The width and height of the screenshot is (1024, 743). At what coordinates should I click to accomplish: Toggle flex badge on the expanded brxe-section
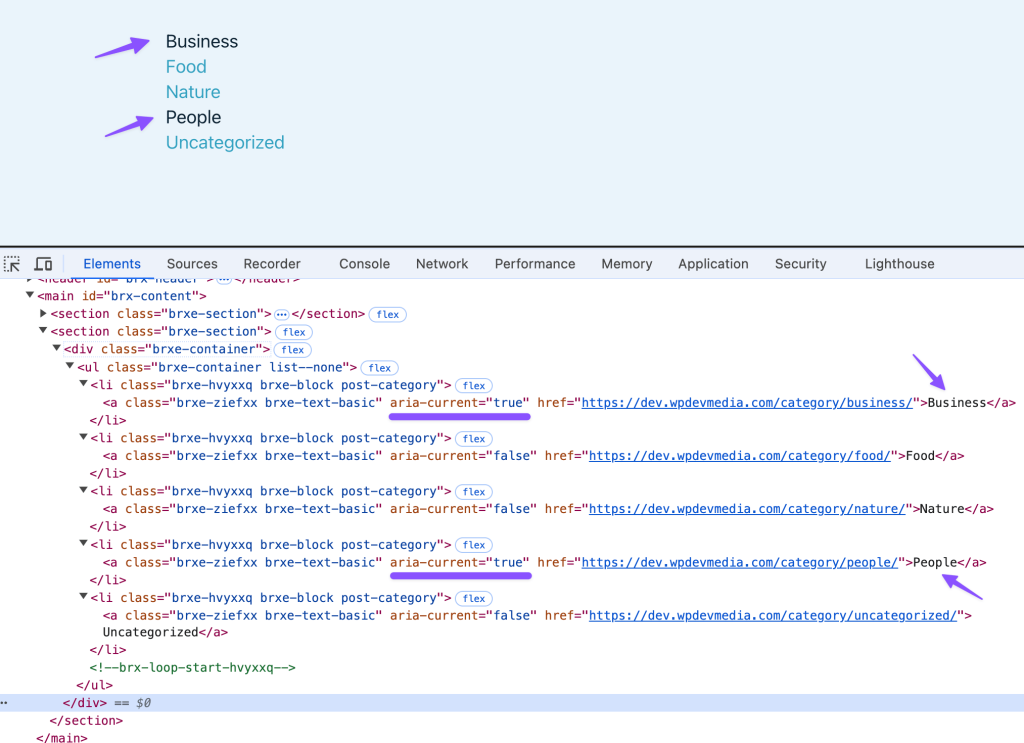click(293, 332)
